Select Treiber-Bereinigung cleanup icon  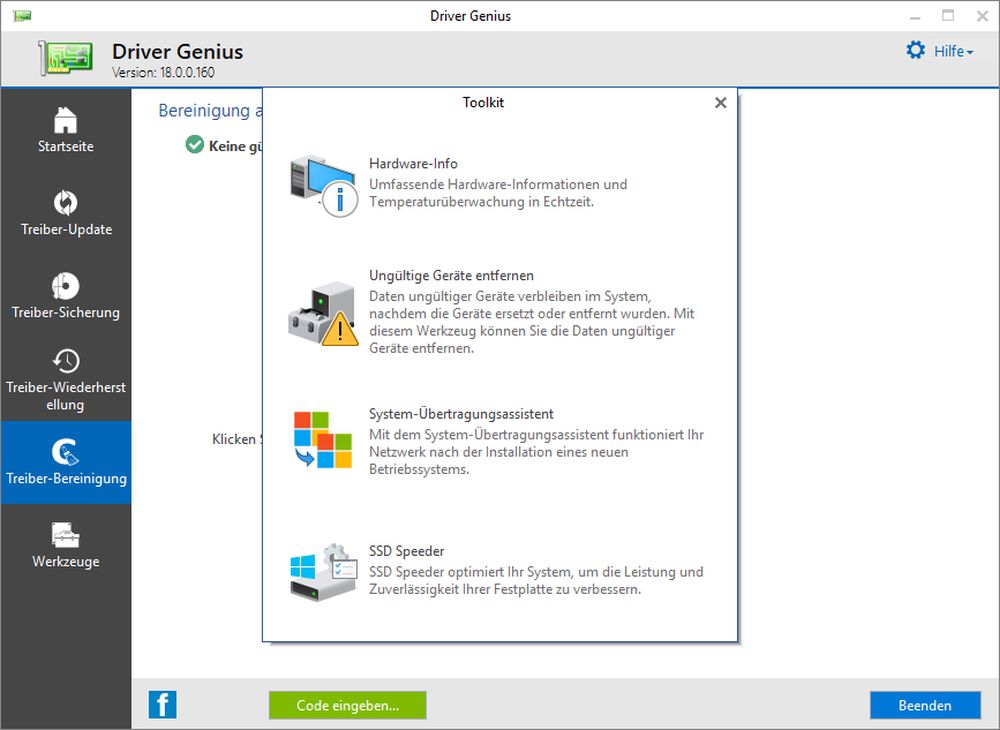click(x=65, y=452)
